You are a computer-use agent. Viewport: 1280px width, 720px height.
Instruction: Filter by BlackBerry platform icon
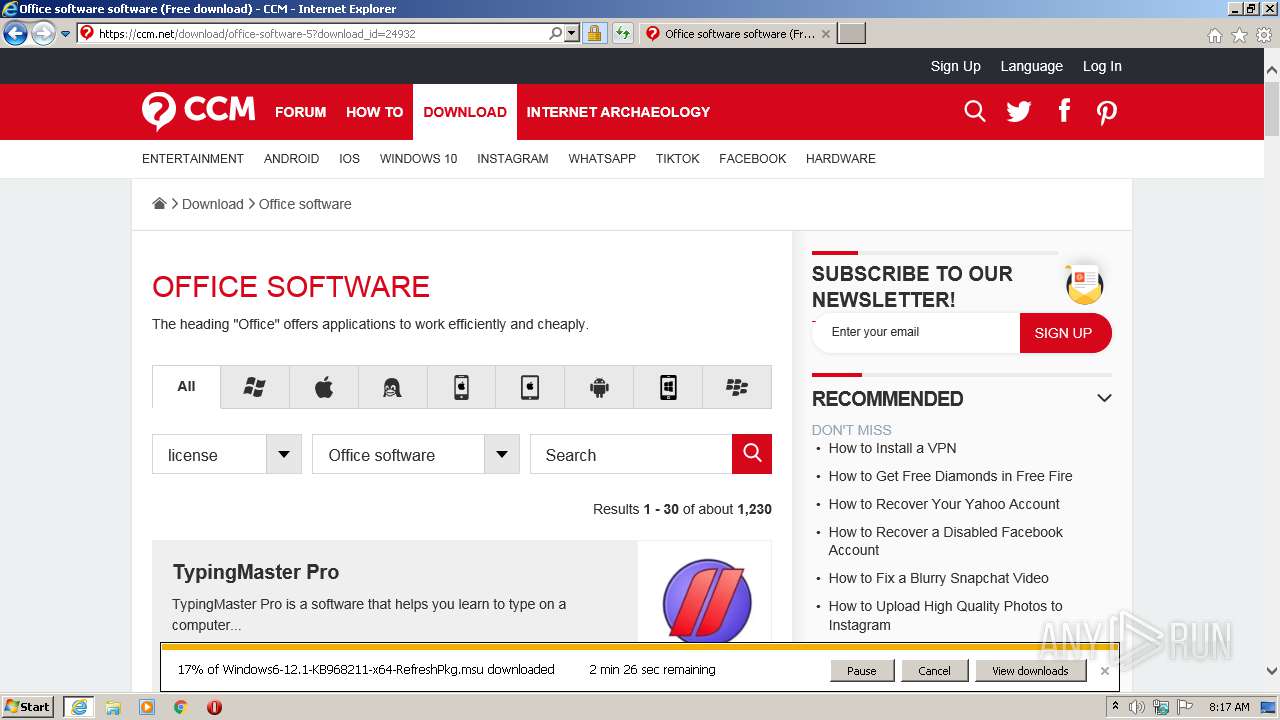tap(737, 387)
